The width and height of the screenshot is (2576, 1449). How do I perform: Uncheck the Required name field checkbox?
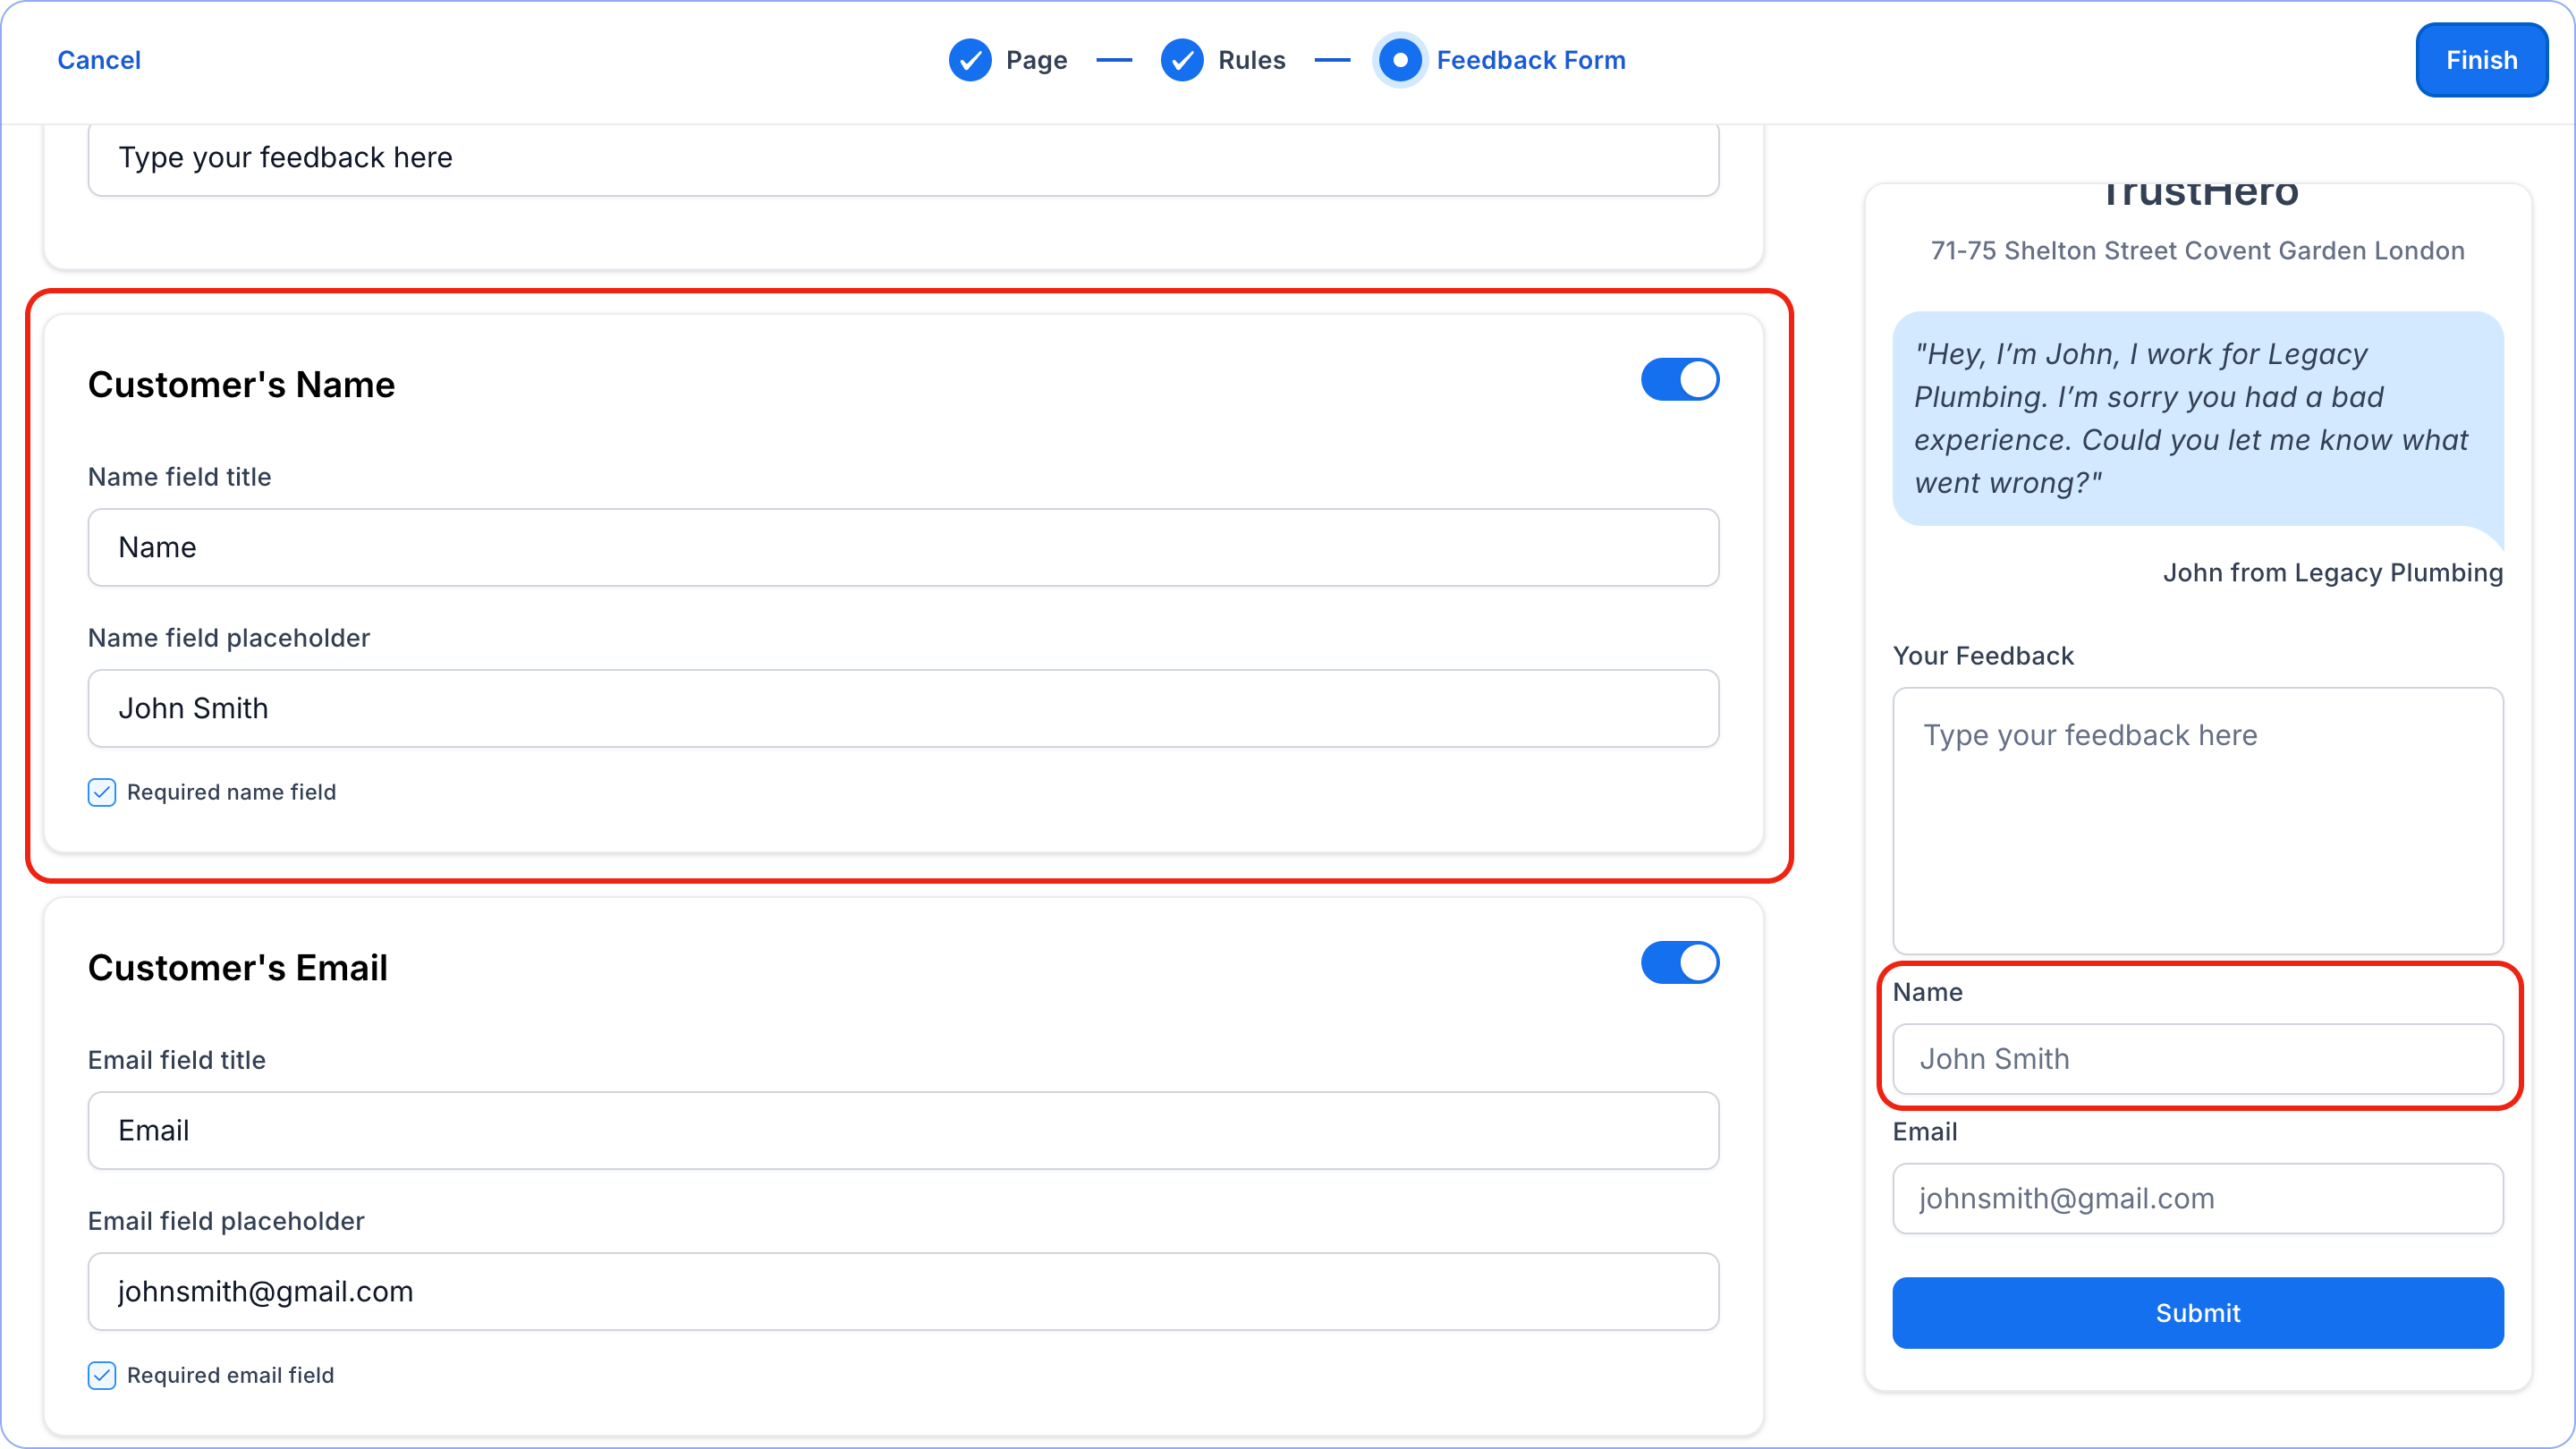102,792
